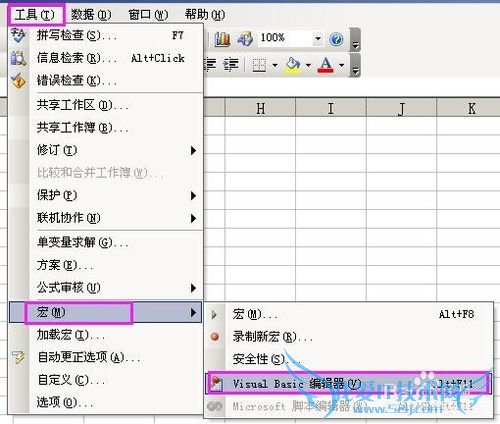Select column J header
The image size is (500, 424).
click(x=401, y=108)
